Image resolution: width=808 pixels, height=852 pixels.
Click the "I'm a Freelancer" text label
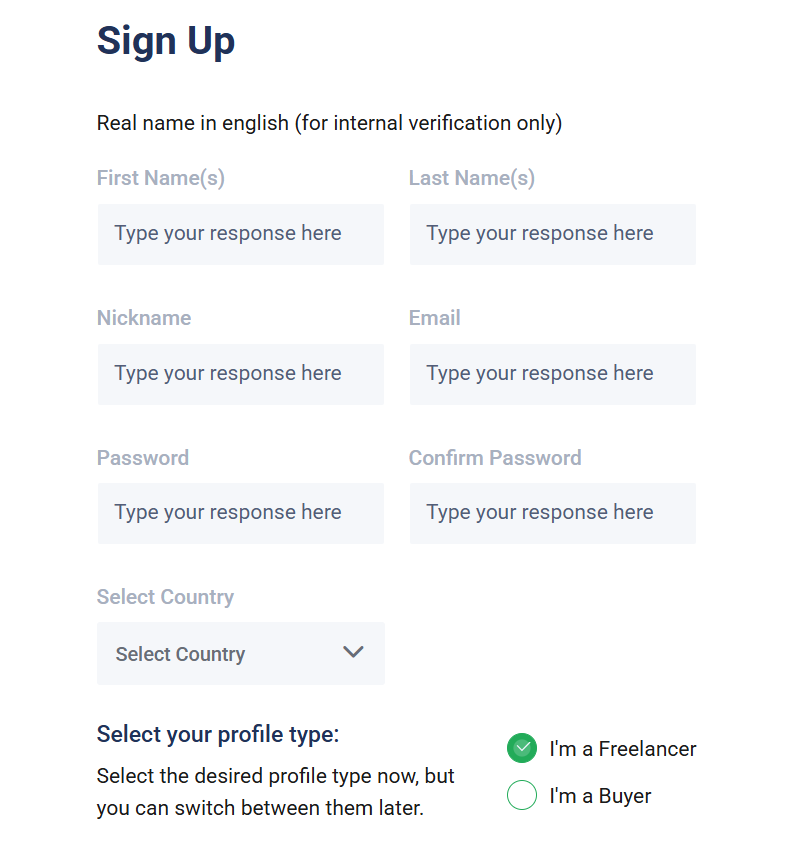(622, 749)
